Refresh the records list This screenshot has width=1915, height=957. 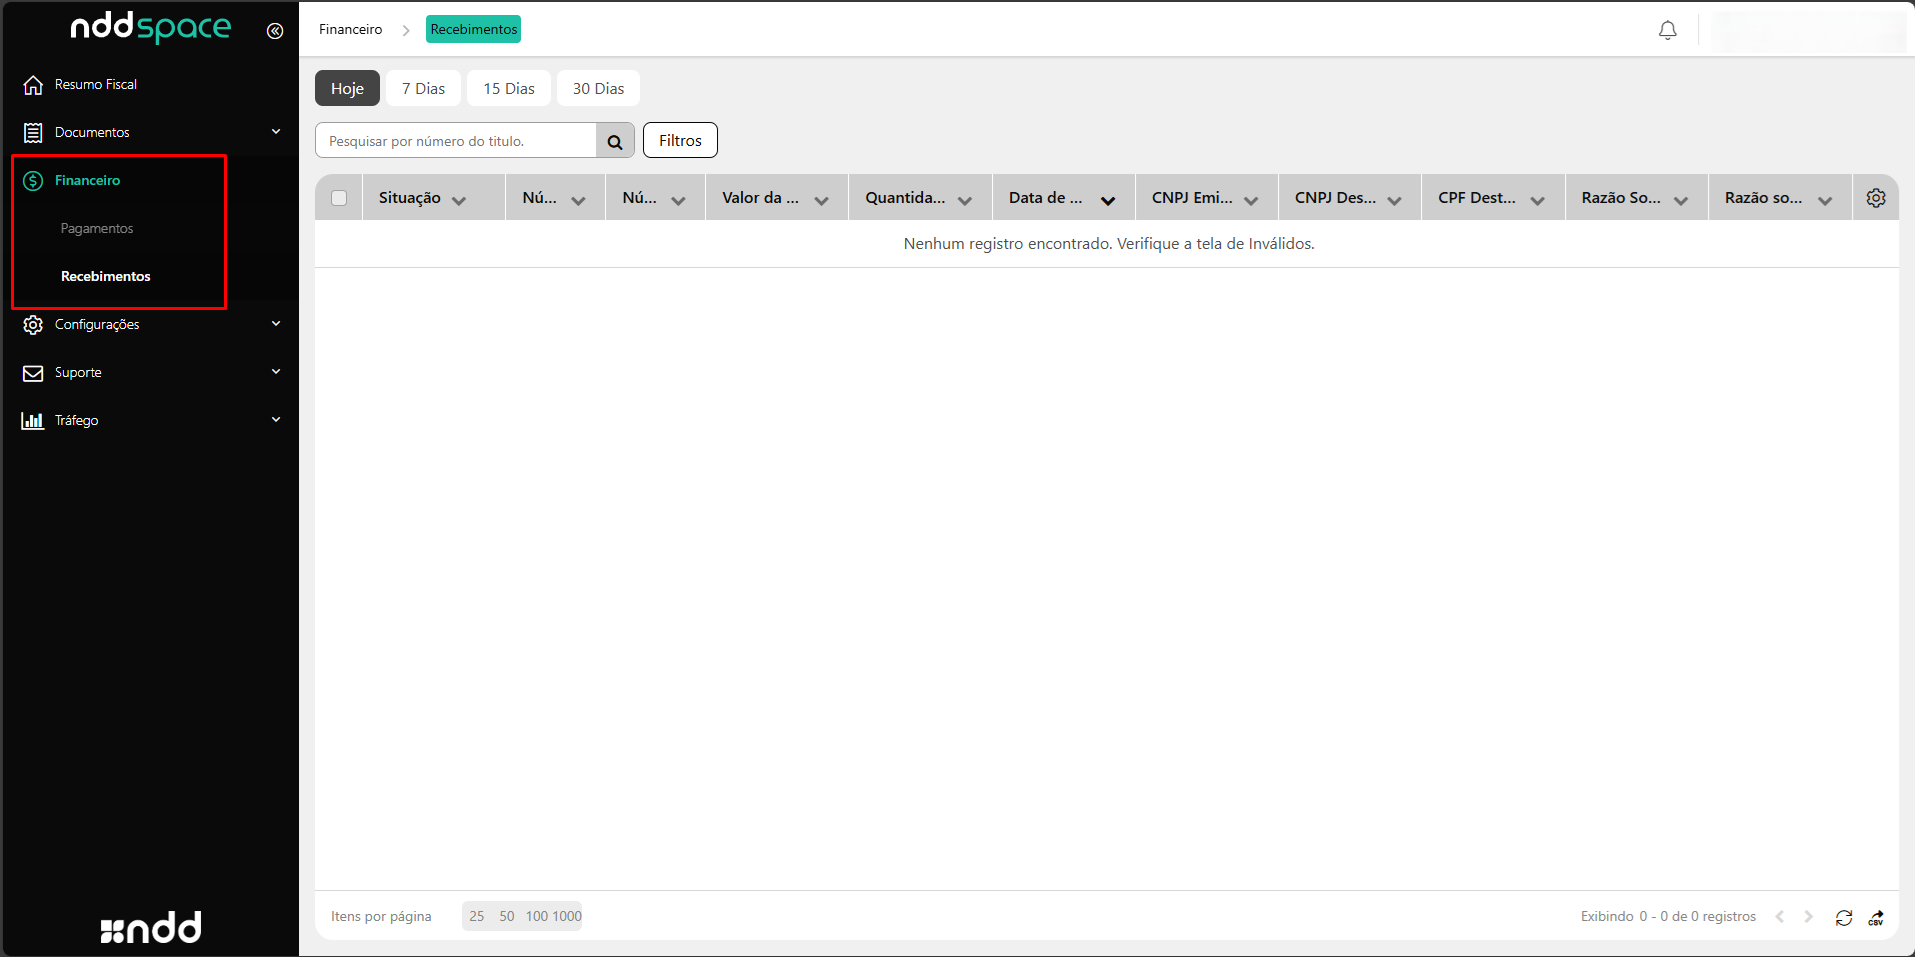(1843, 917)
